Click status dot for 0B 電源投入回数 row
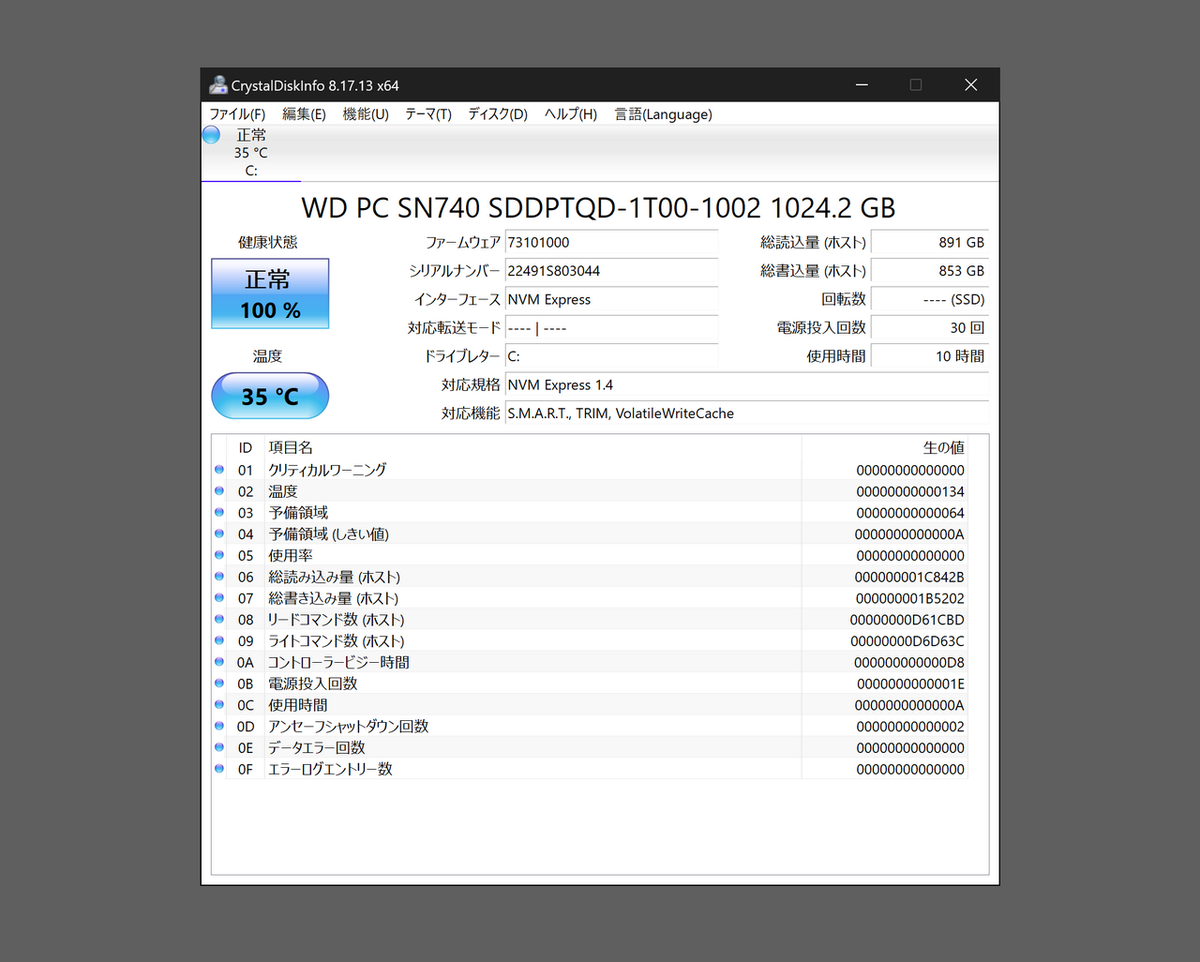Viewport: 1200px width, 962px height. (219, 683)
